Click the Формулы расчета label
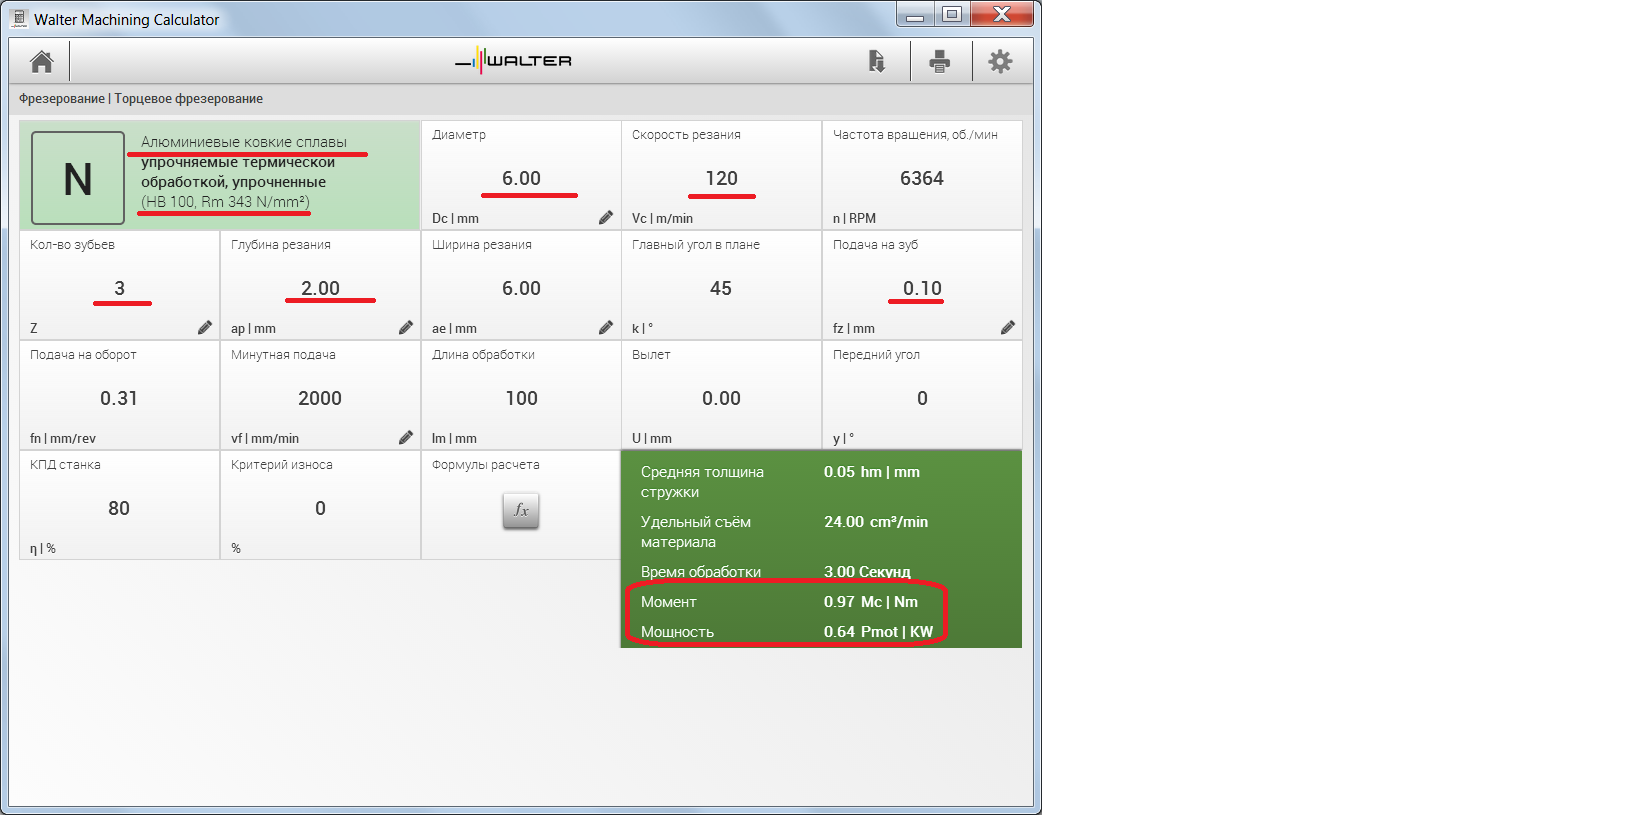Image resolution: width=1637 pixels, height=815 pixels. 486,465
